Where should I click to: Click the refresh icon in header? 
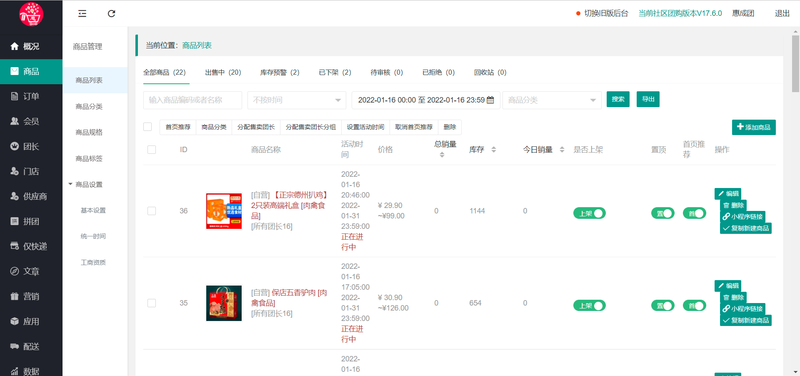(x=111, y=14)
